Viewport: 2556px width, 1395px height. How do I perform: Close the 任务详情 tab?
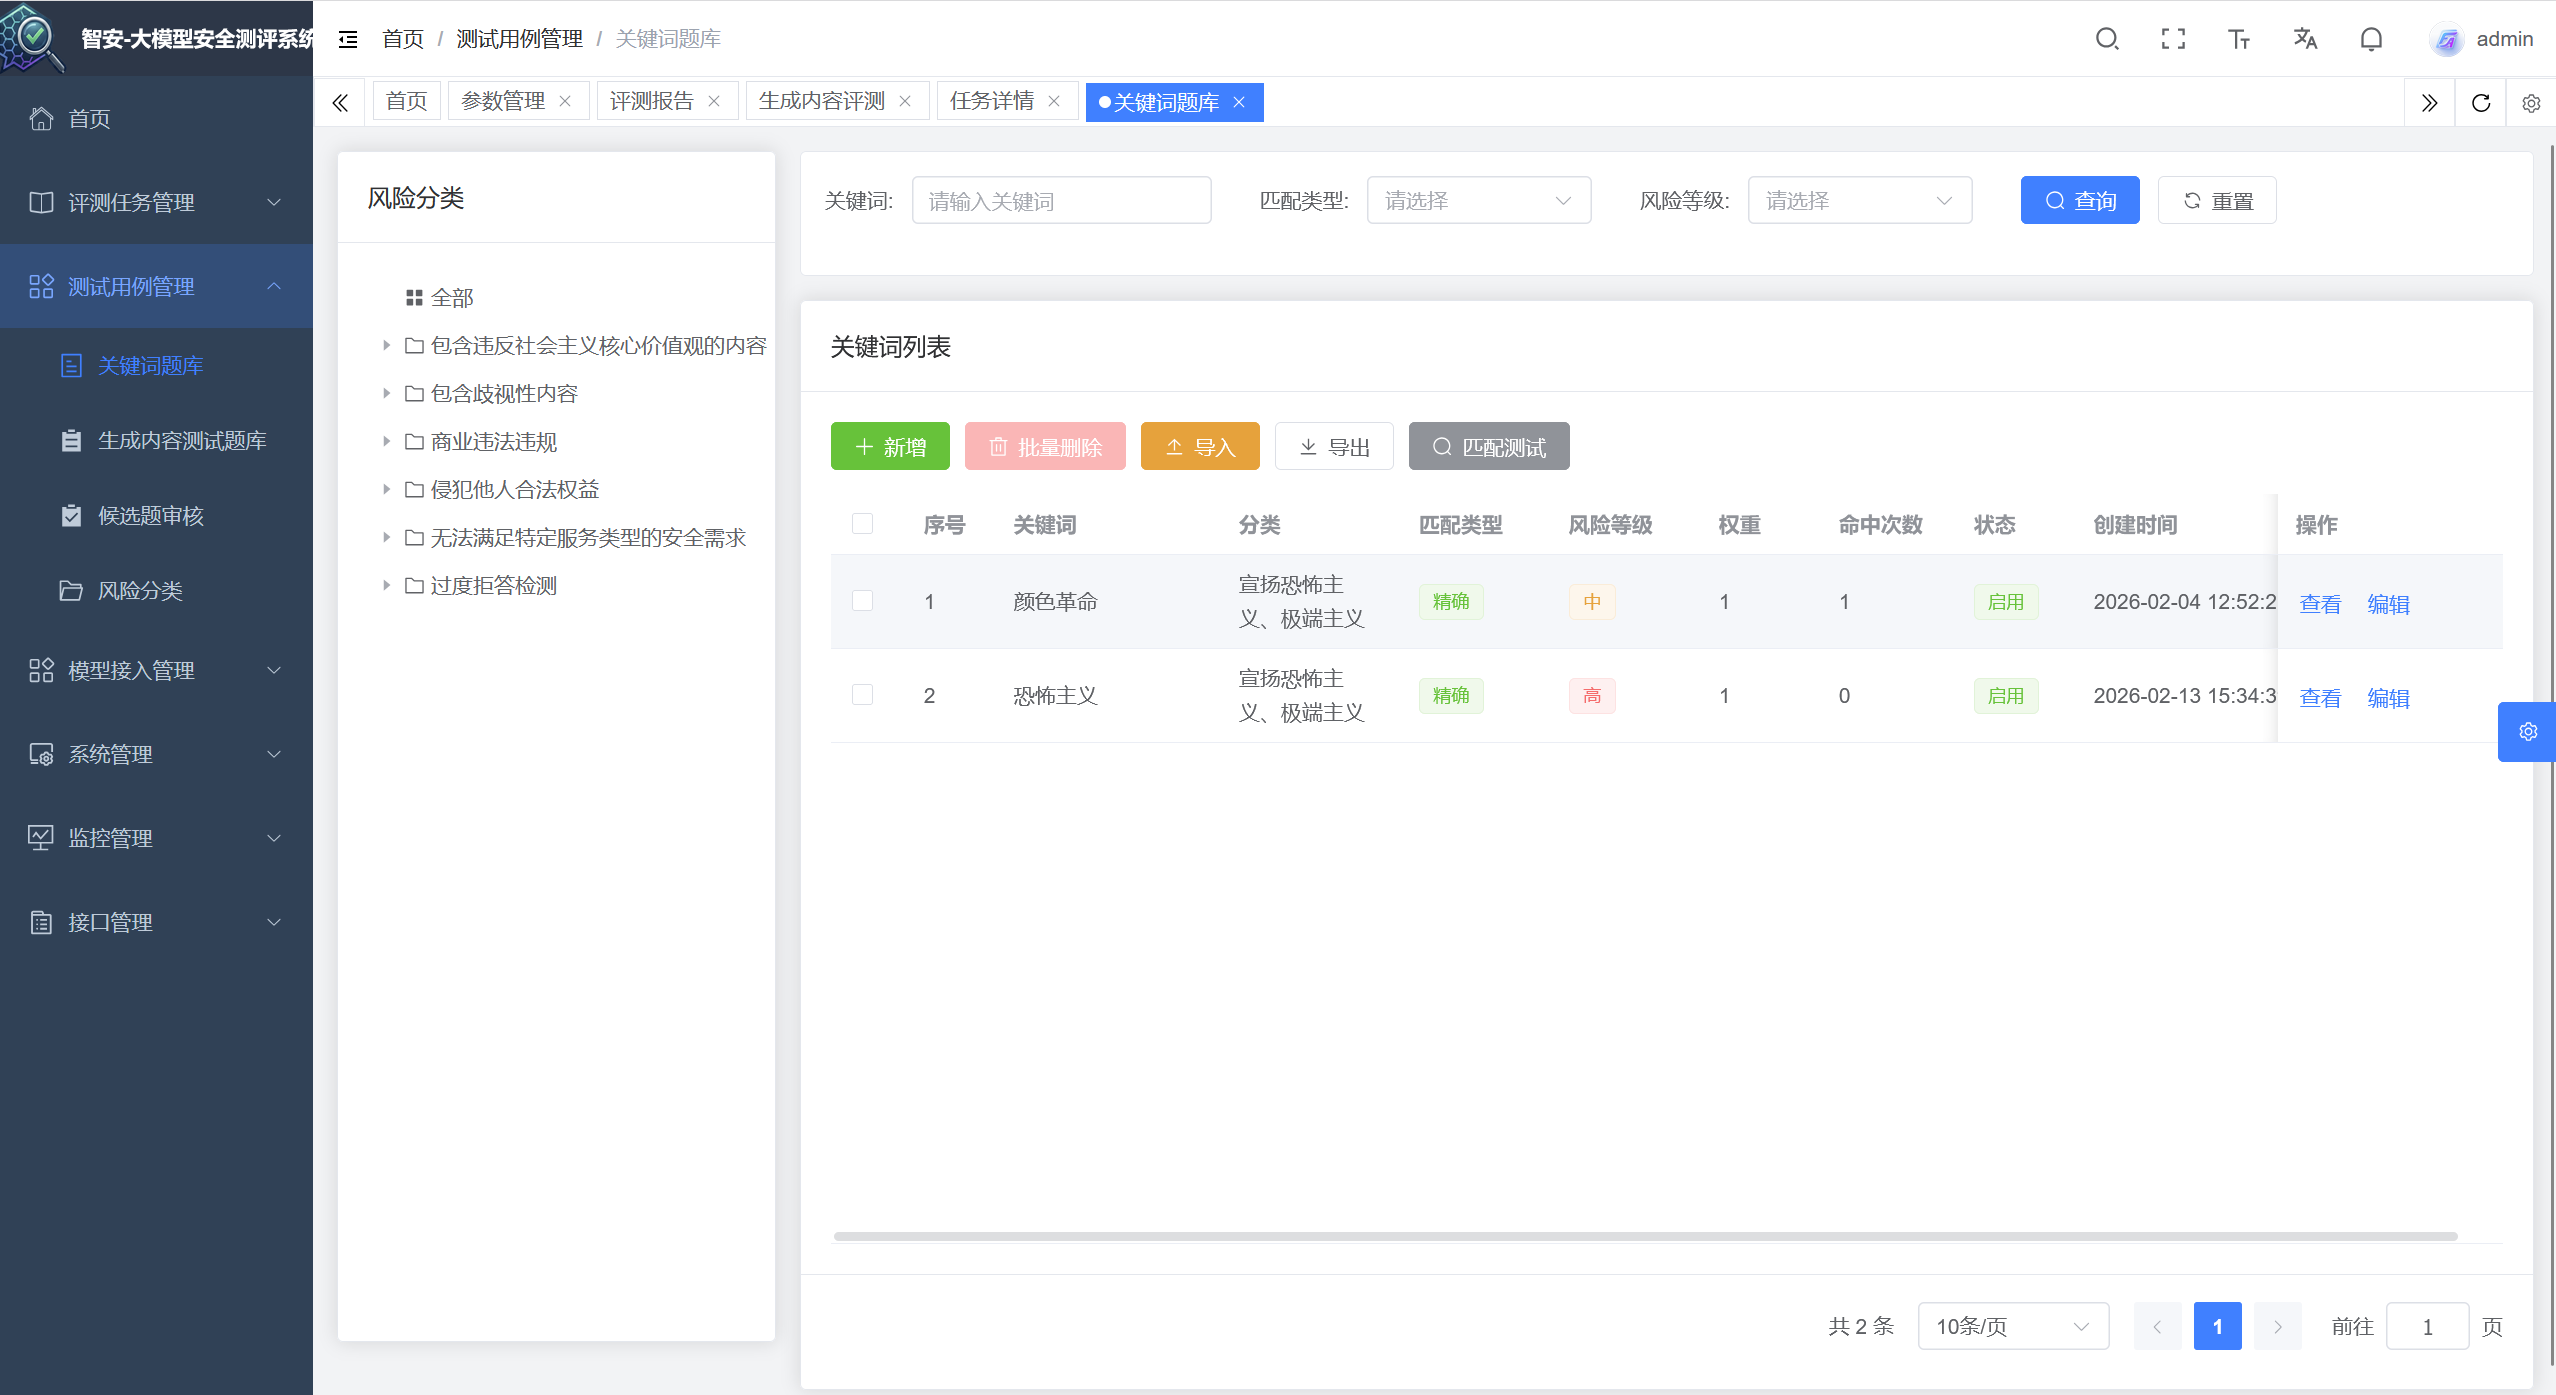pyautogui.click(x=1054, y=101)
